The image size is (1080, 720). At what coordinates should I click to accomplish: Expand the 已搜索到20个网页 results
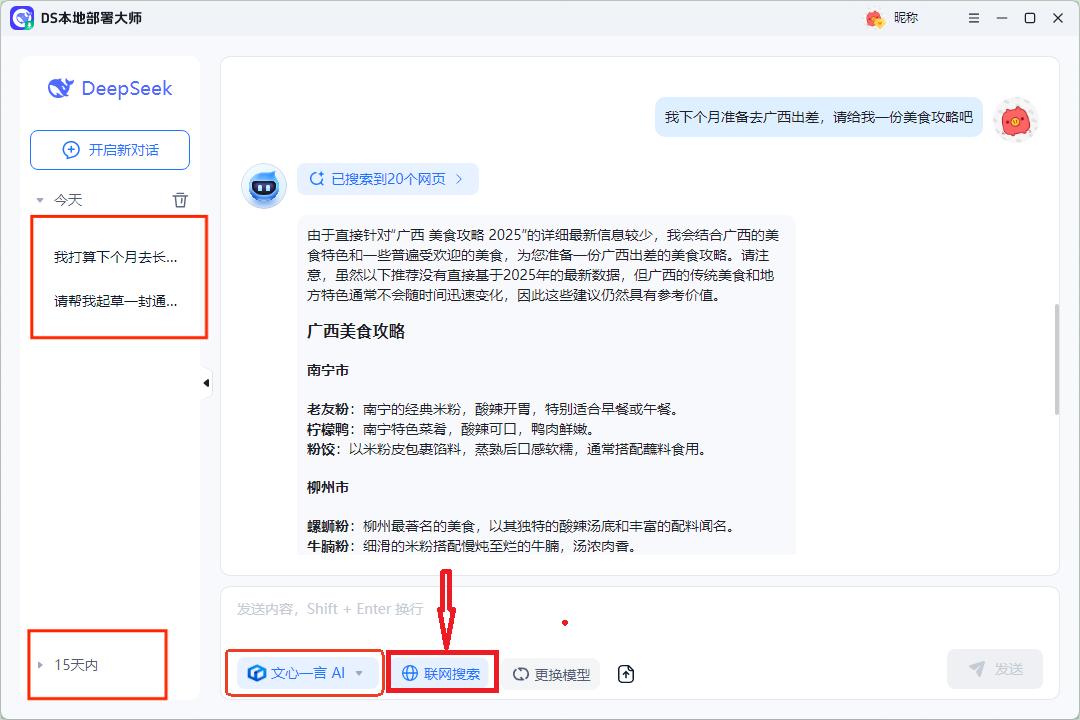387,179
